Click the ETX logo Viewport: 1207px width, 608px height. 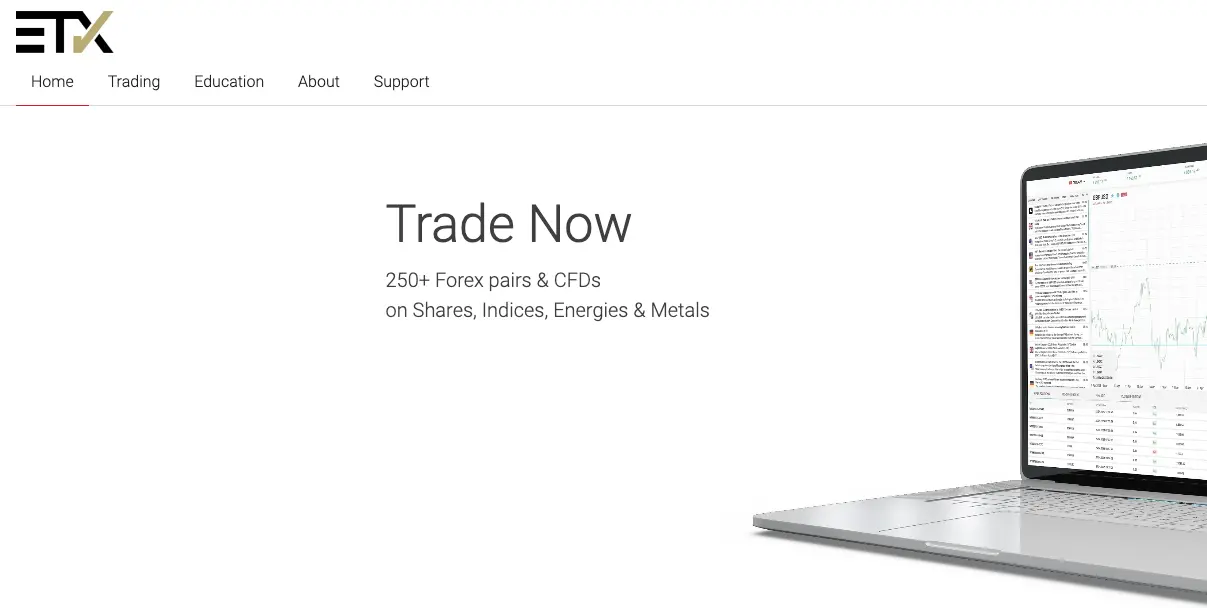65,32
